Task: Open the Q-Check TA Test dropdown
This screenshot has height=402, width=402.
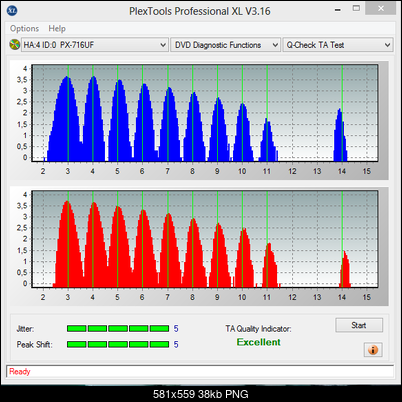Action: point(338,45)
